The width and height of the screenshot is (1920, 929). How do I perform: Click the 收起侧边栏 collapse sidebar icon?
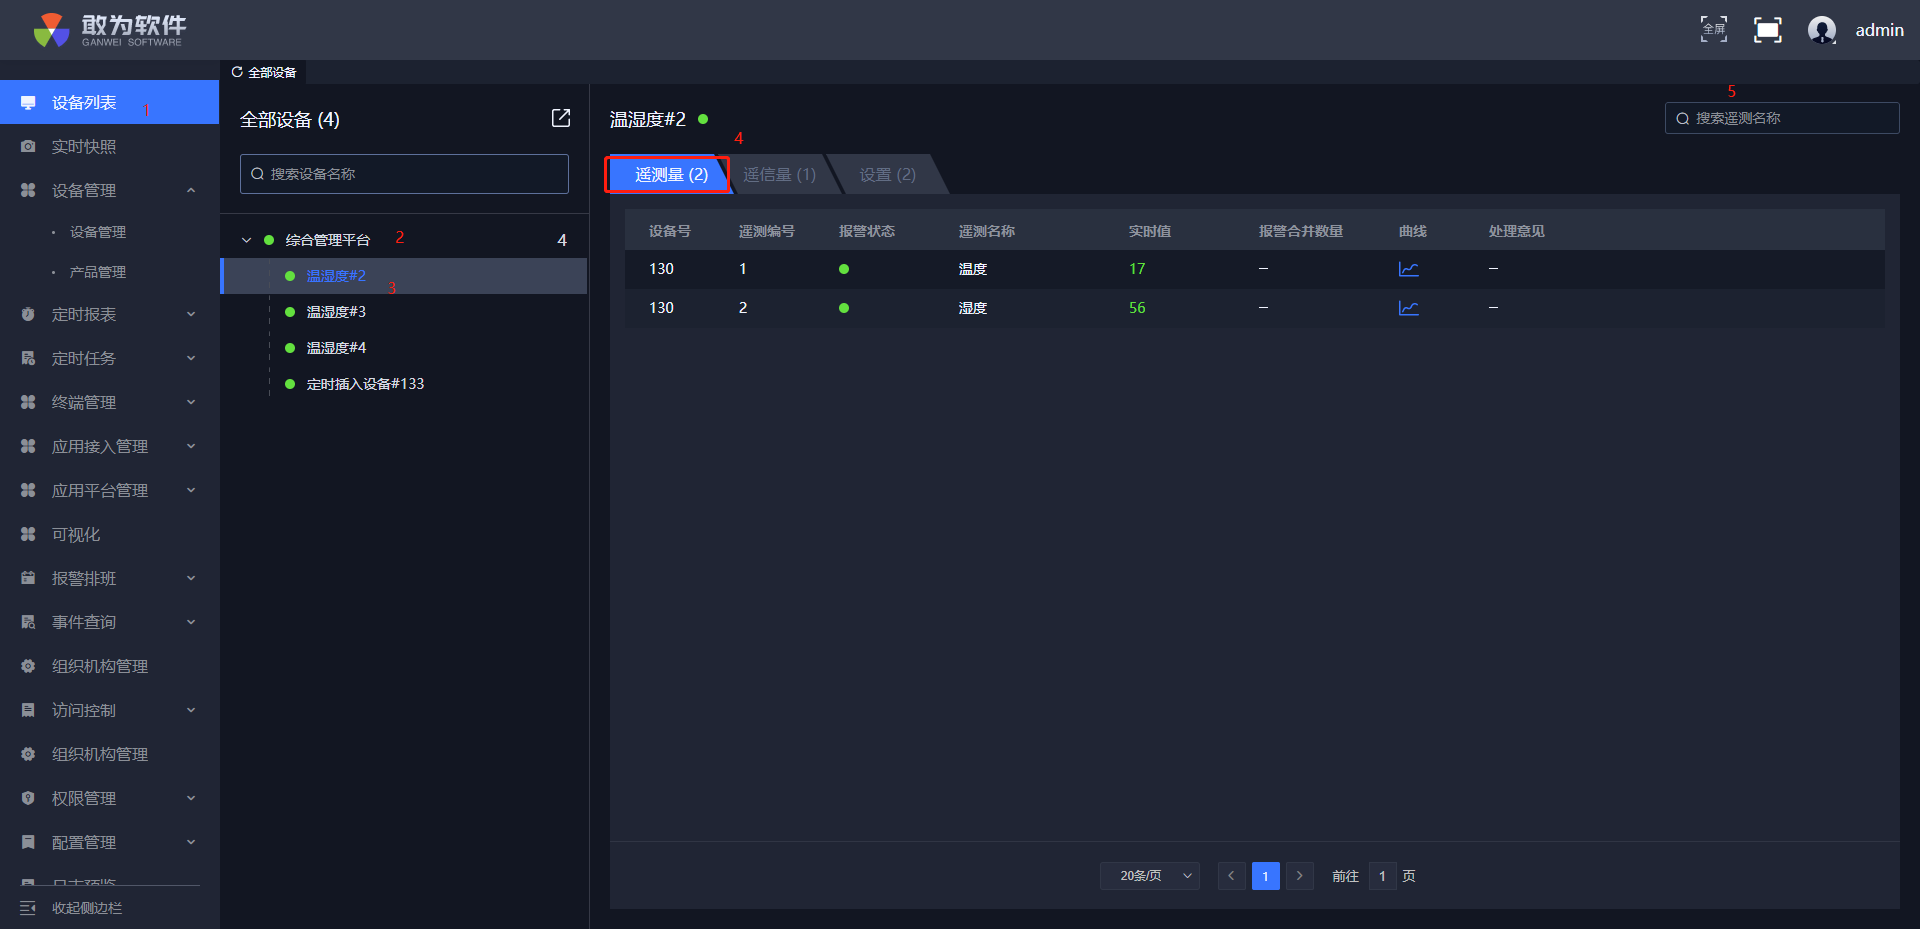click(x=28, y=908)
